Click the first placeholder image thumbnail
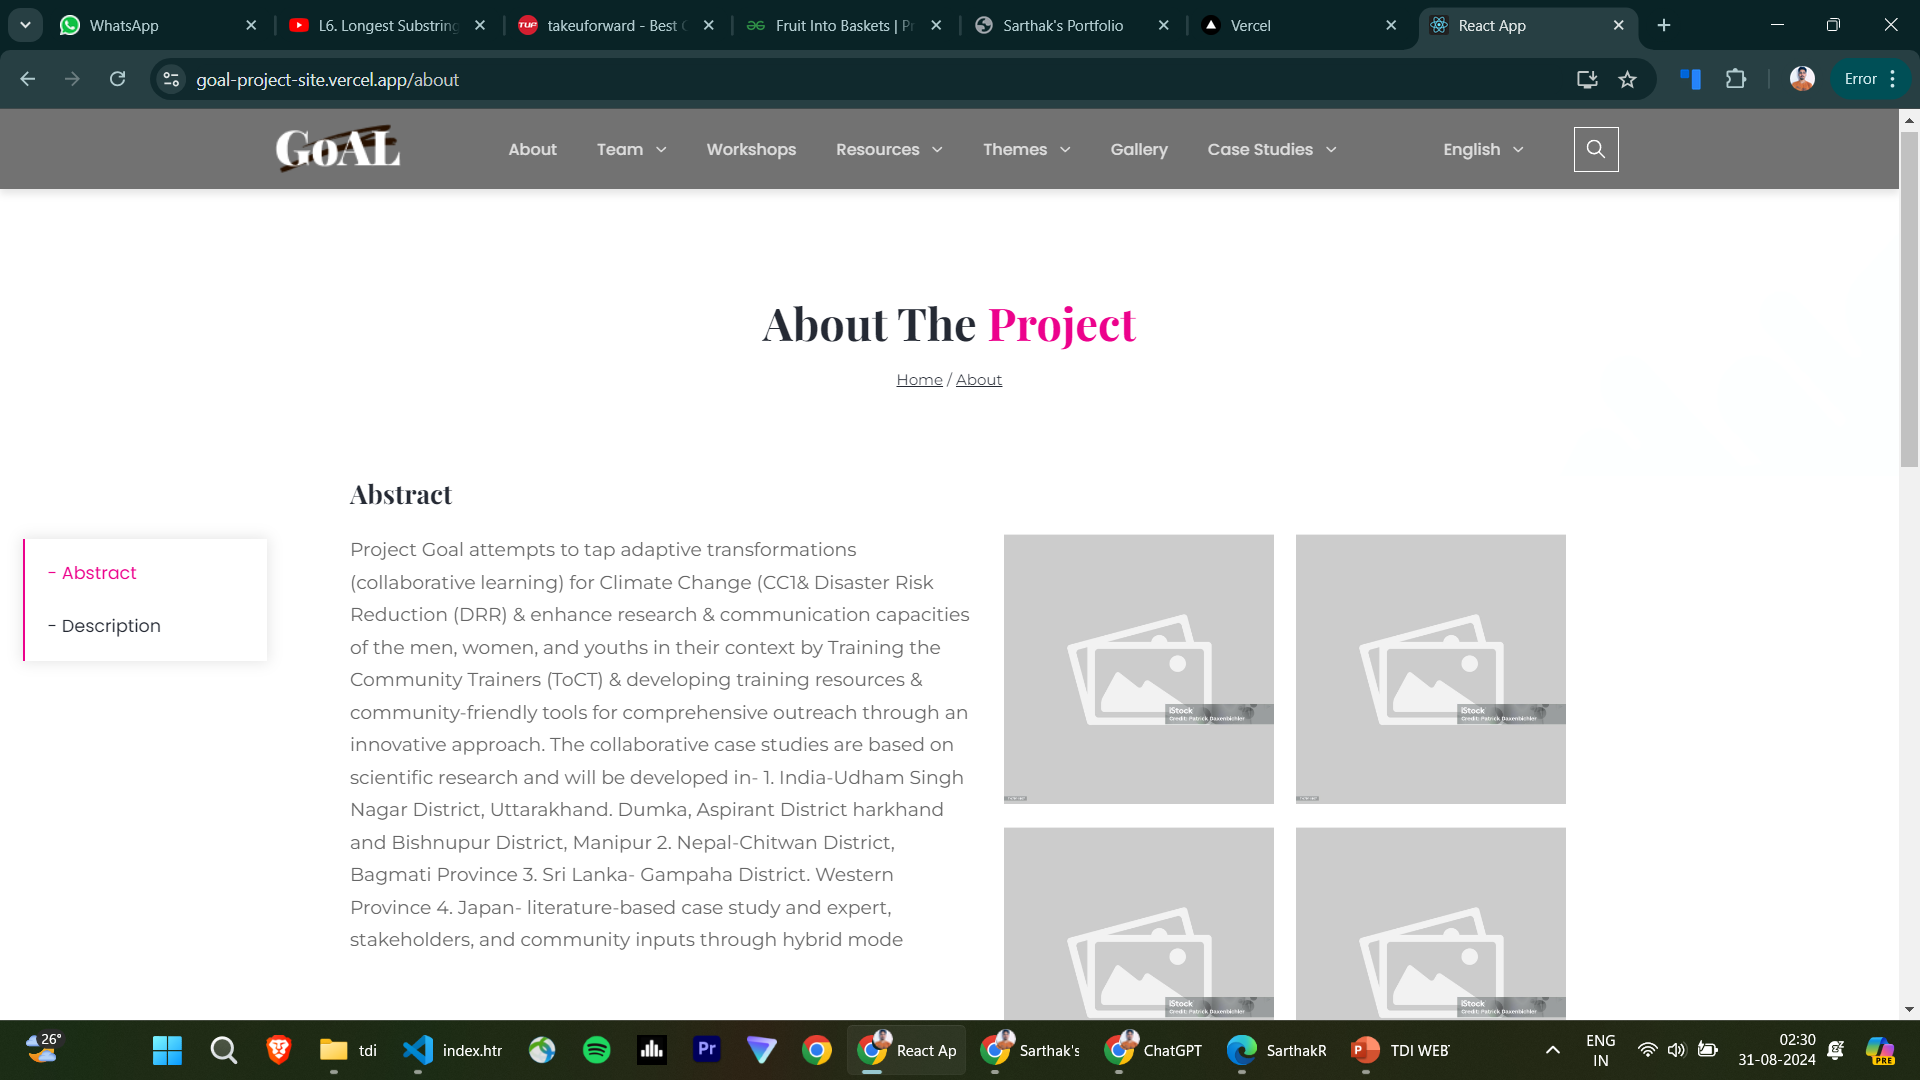Viewport: 1920px width, 1080px height. [x=1138, y=668]
